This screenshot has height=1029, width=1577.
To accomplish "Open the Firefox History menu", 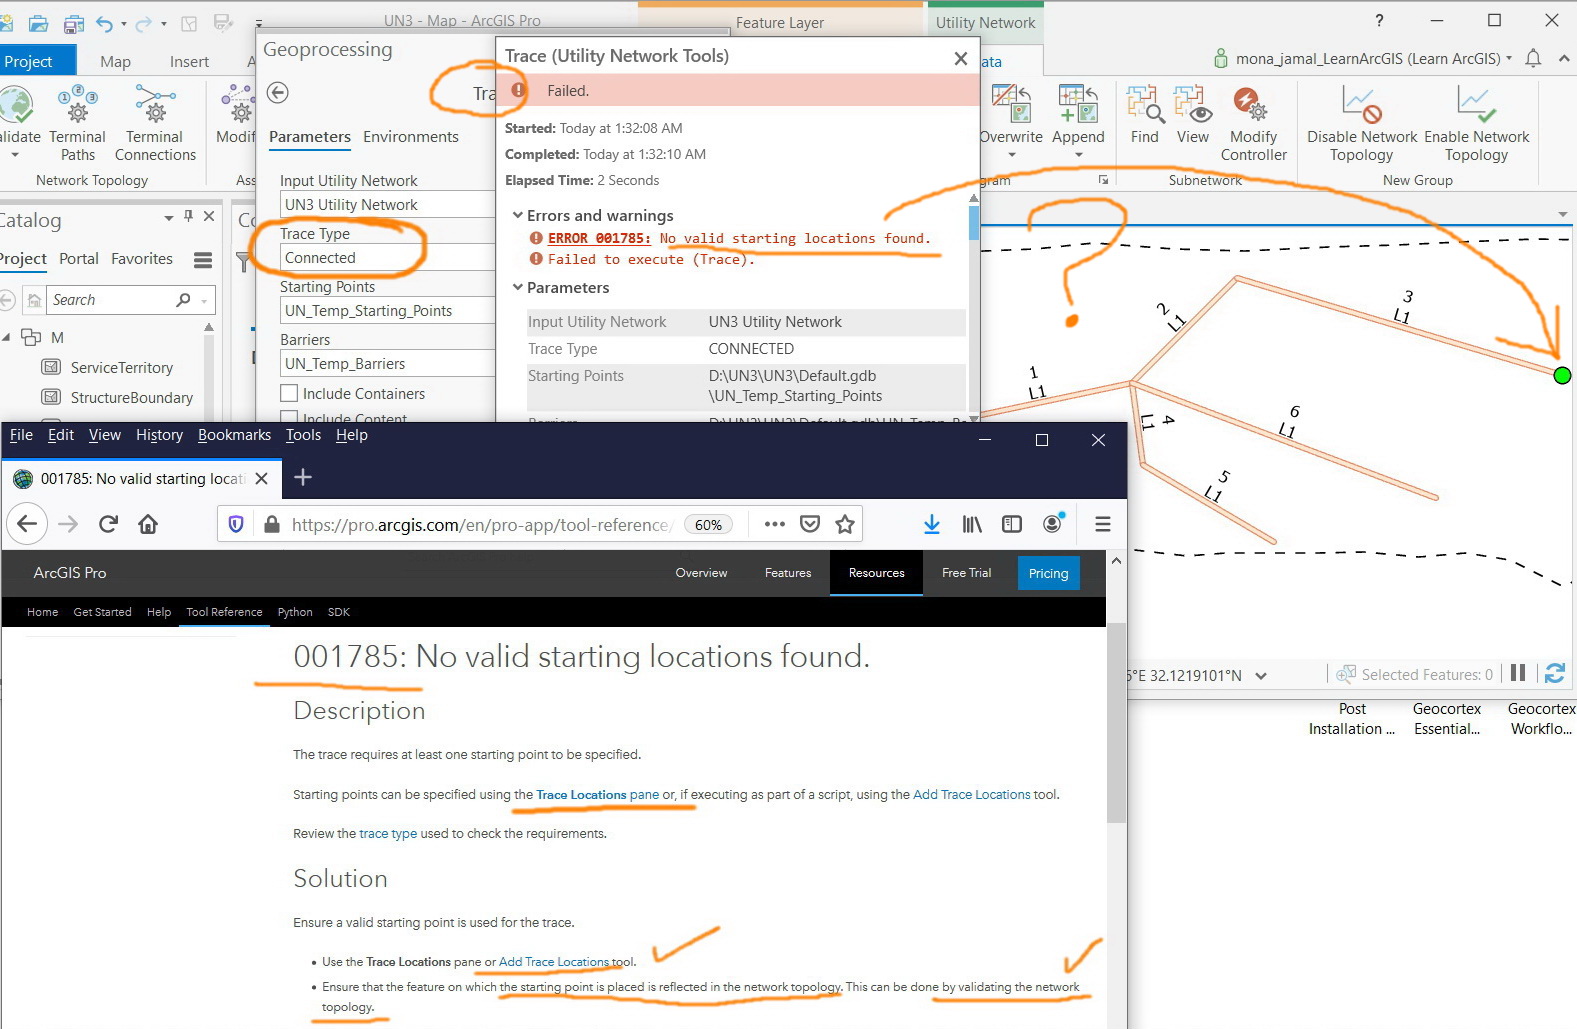I will pos(160,435).
